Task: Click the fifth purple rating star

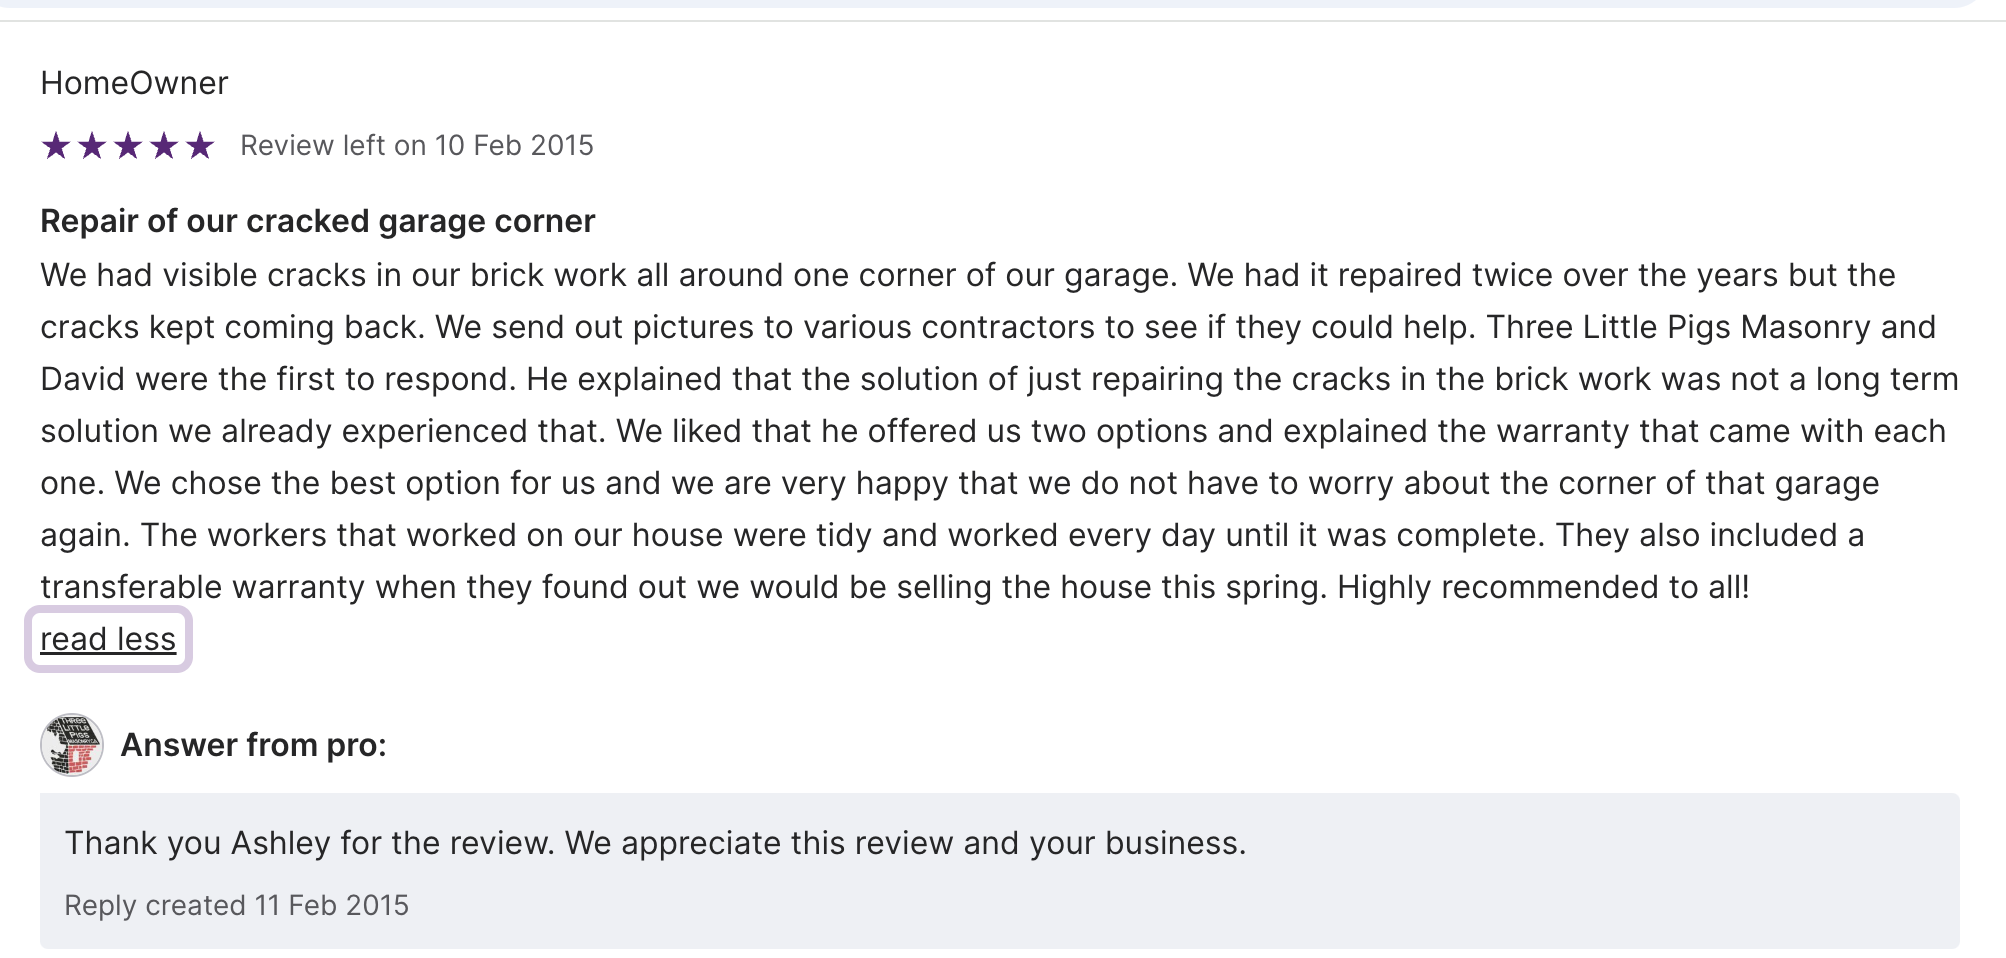Action: (200, 146)
